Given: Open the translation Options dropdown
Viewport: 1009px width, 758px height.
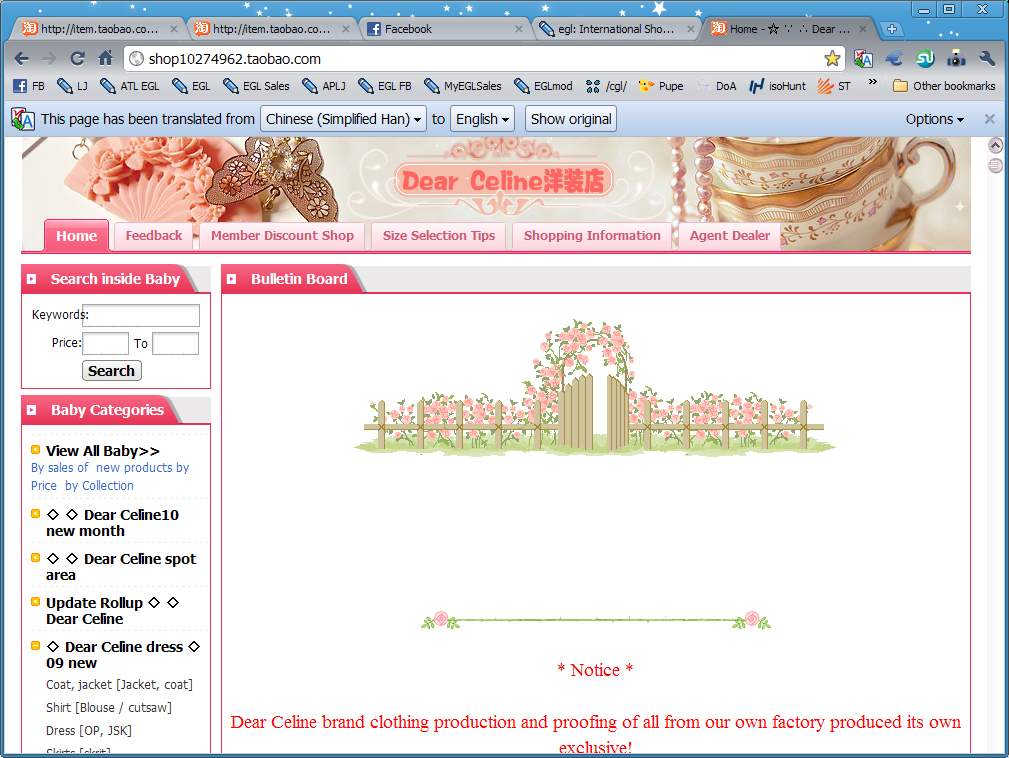Looking at the screenshot, I should (x=934, y=119).
